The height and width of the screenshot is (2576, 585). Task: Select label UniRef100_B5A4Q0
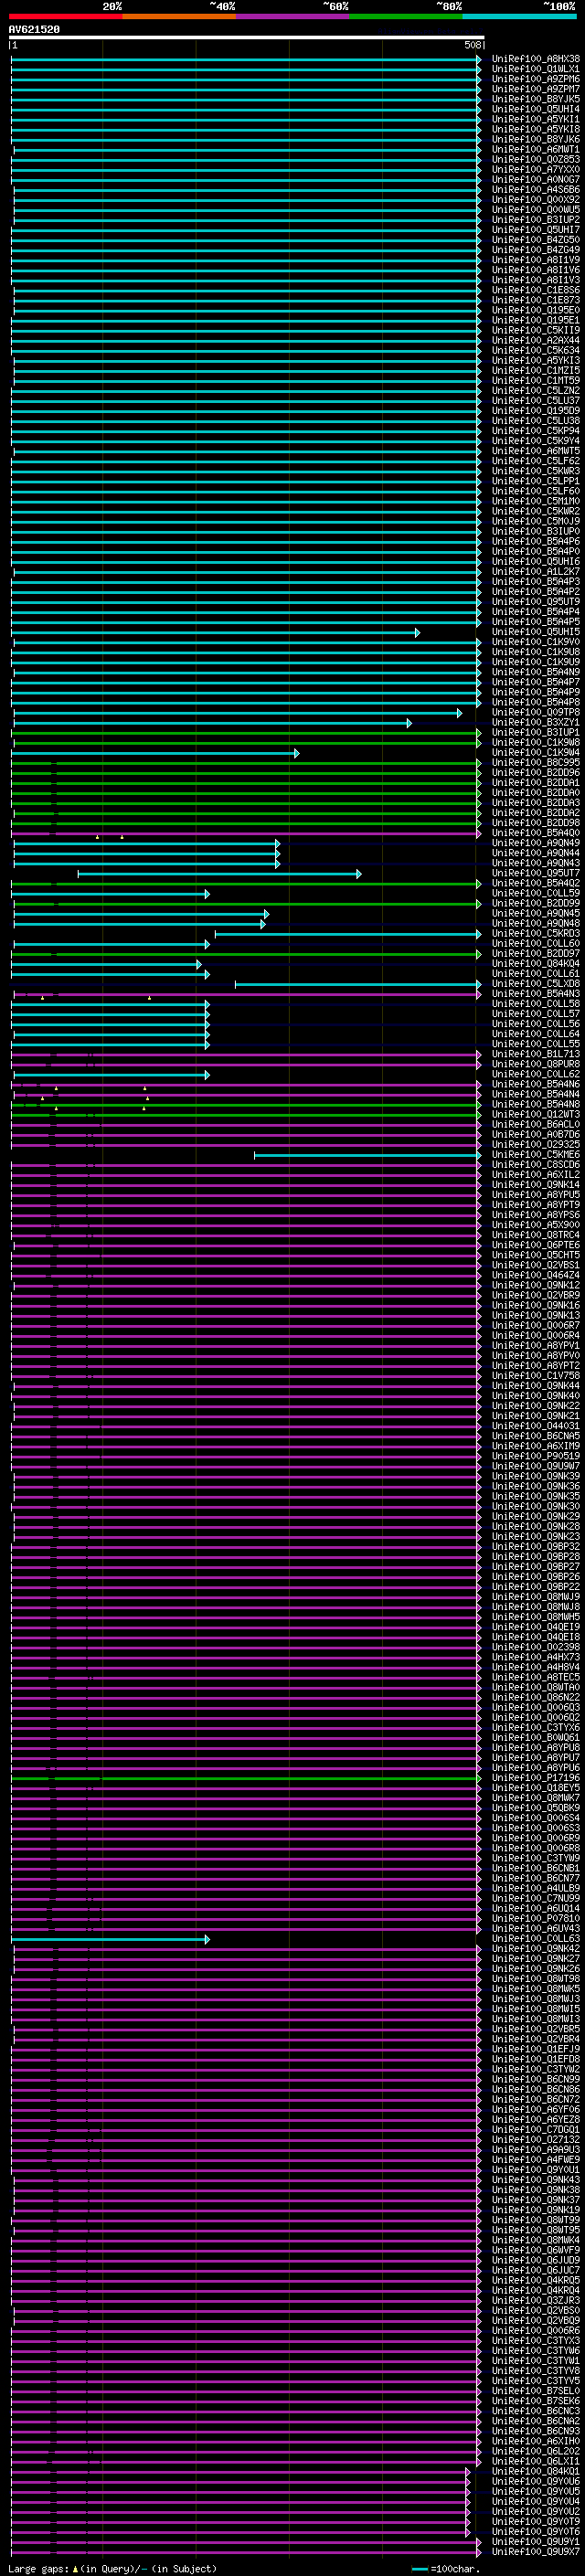[x=535, y=833]
